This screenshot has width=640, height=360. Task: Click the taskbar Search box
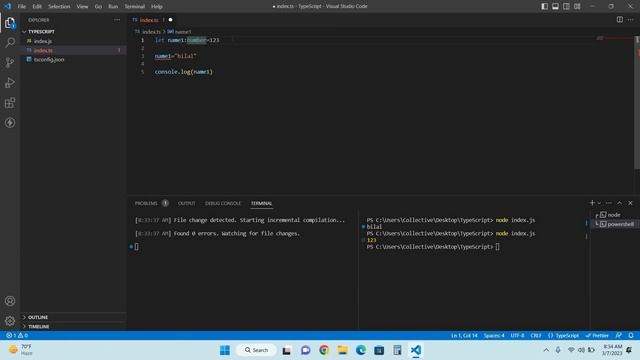coord(256,350)
